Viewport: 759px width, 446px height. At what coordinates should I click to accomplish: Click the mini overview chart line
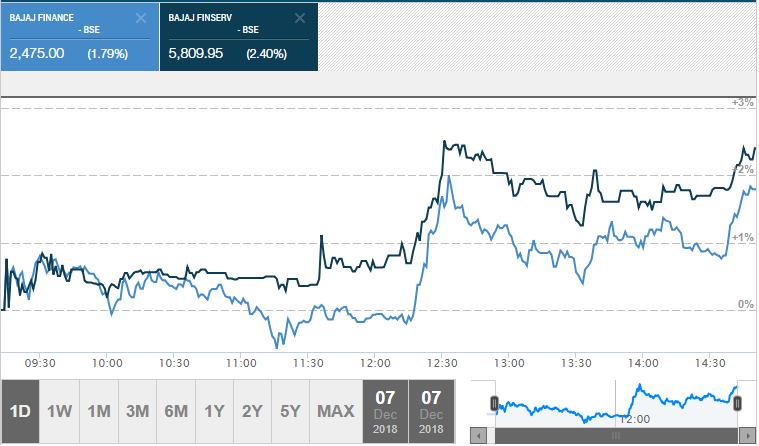click(x=616, y=403)
